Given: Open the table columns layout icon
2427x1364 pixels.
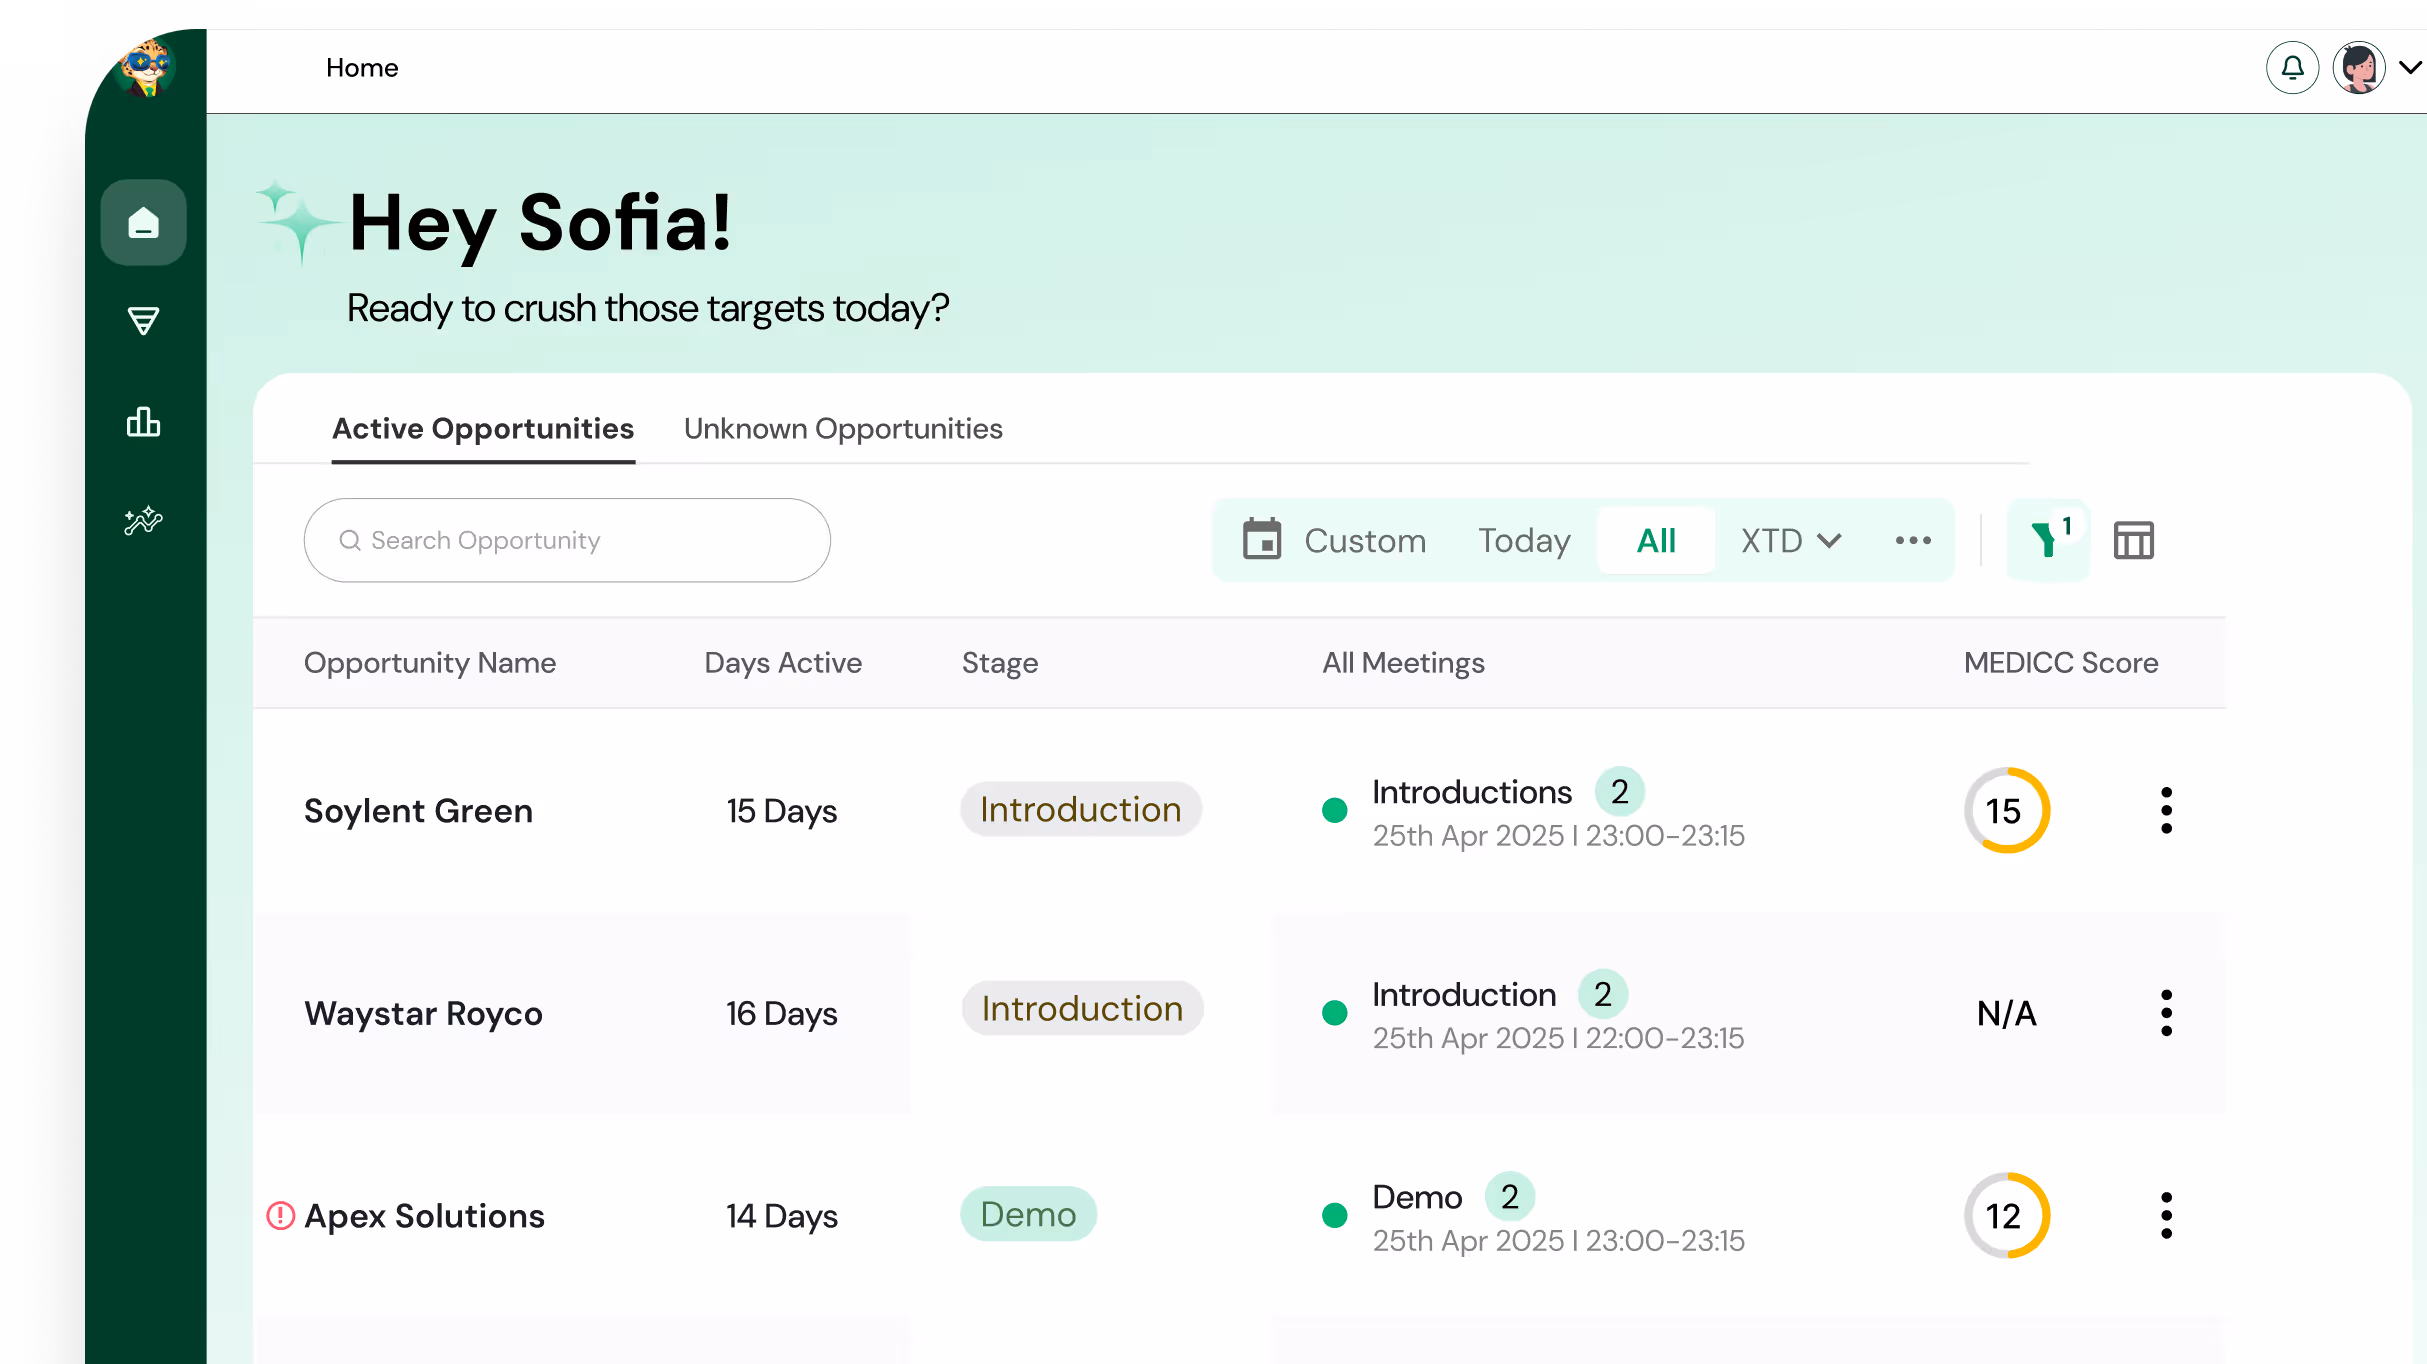Looking at the screenshot, I should [x=2134, y=541].
